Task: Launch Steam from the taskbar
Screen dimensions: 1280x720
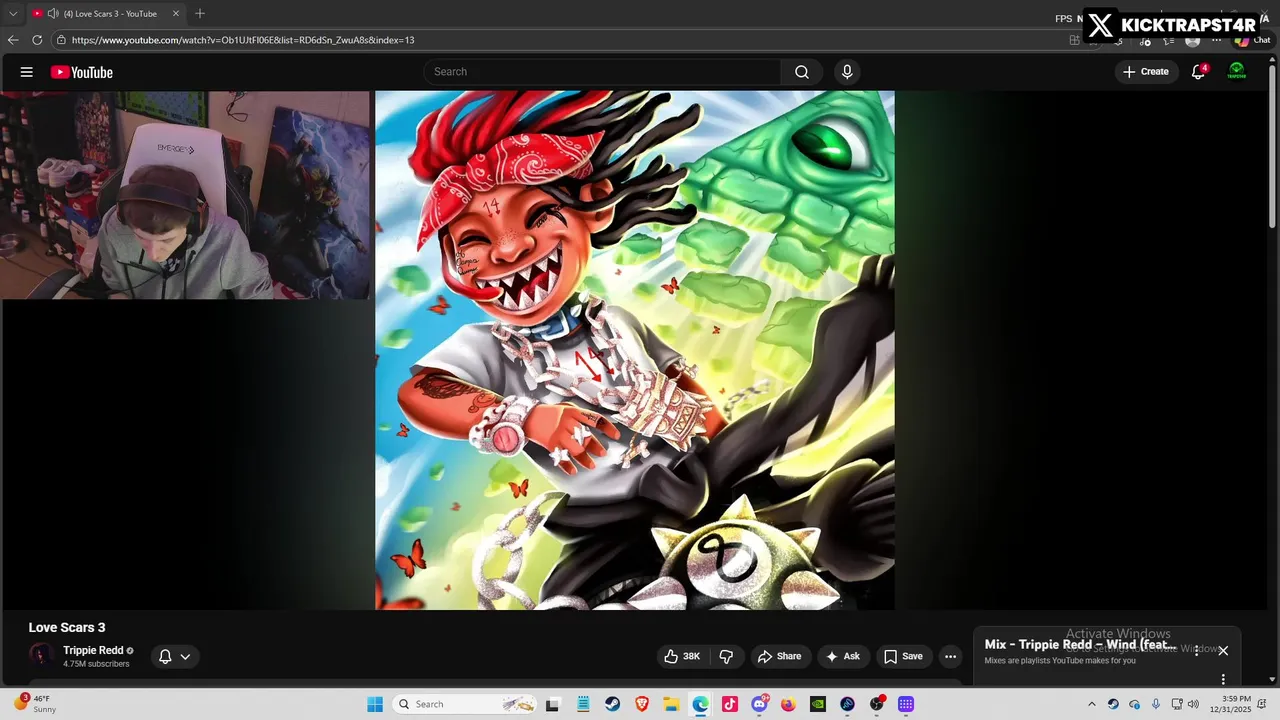Action: [x=612, y=704]
